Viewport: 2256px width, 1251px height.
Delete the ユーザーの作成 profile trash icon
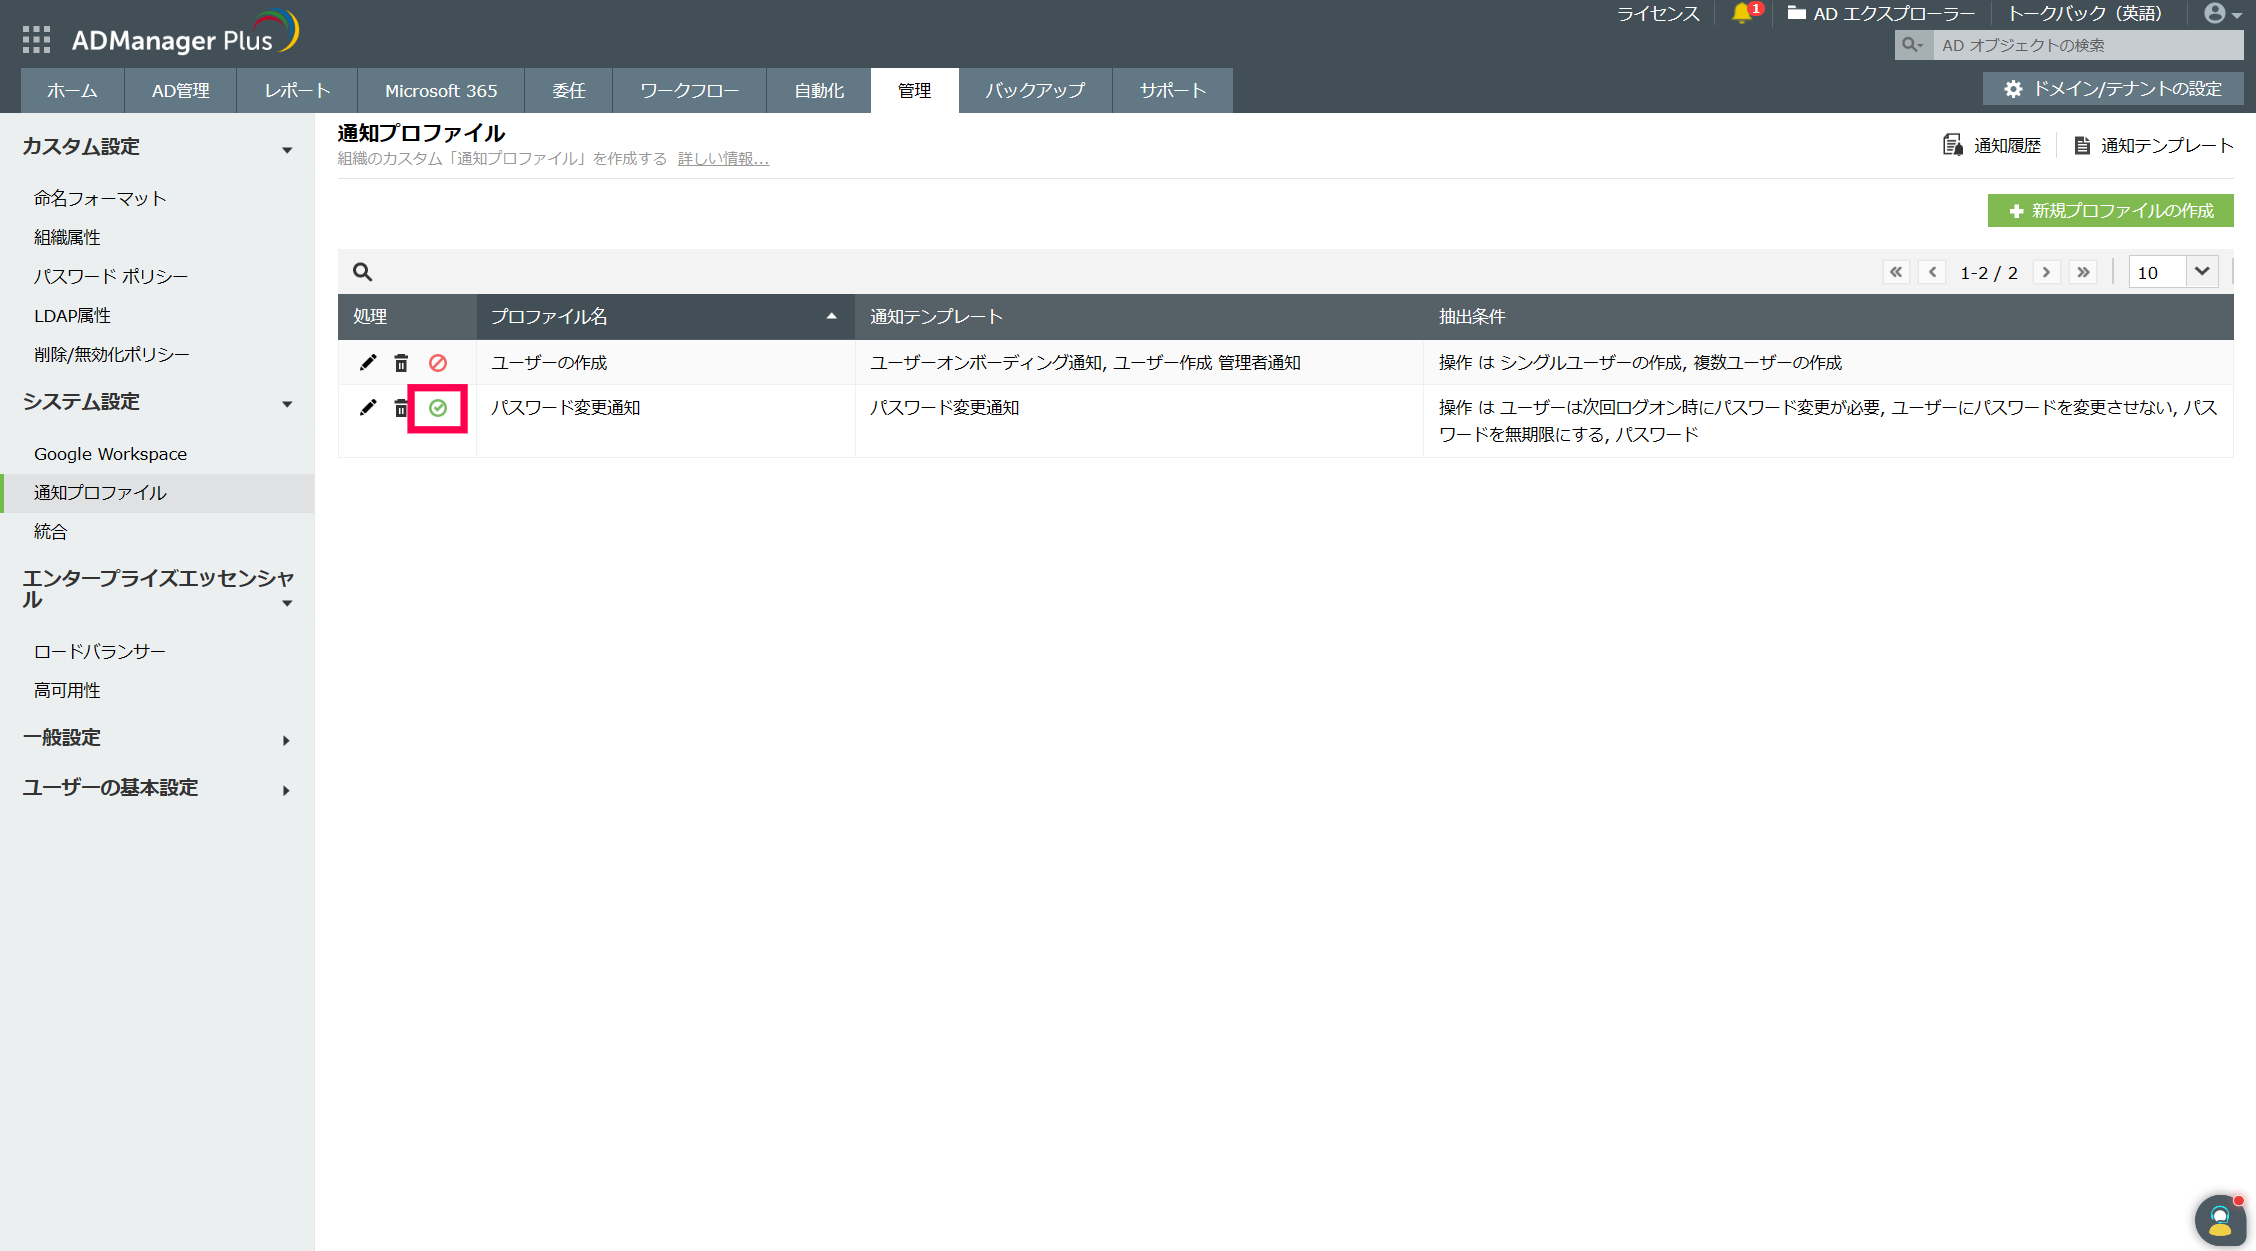(401, 363)
